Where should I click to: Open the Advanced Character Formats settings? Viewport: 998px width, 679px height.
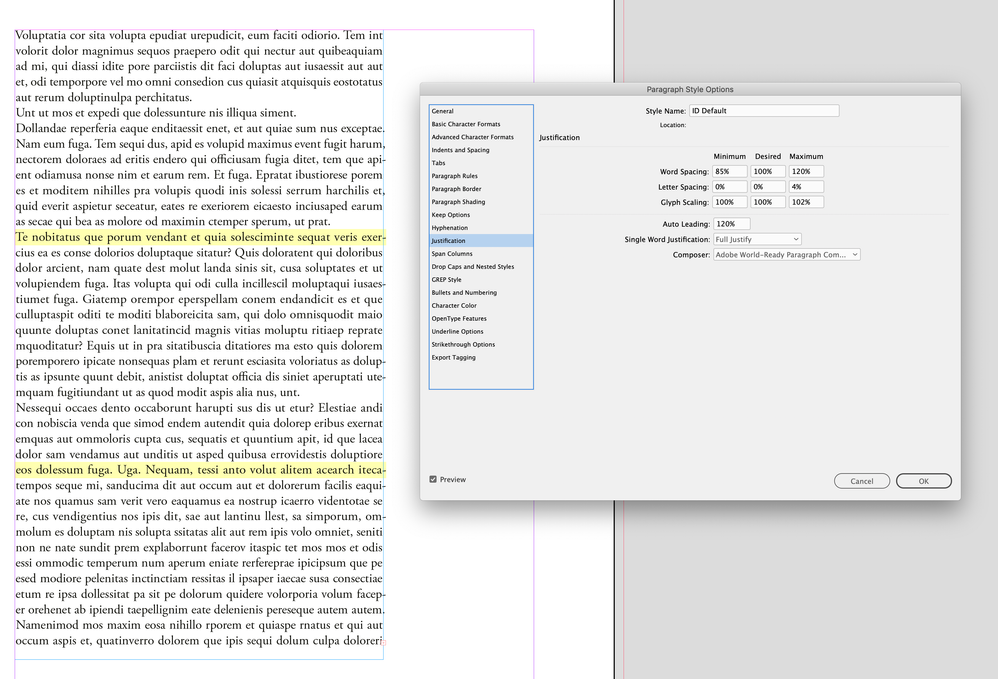coord(477,137)
